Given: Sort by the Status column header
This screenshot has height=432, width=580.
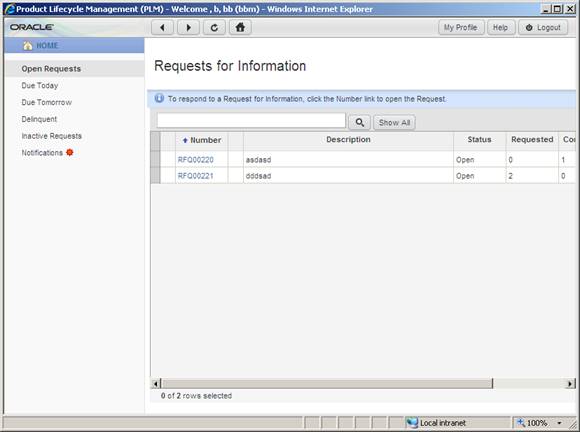Looking at the screenshot, I should pos(479,140).
